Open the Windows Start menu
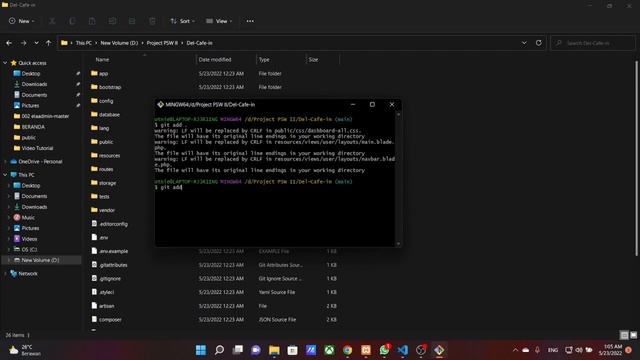 (x=201, y=350)
